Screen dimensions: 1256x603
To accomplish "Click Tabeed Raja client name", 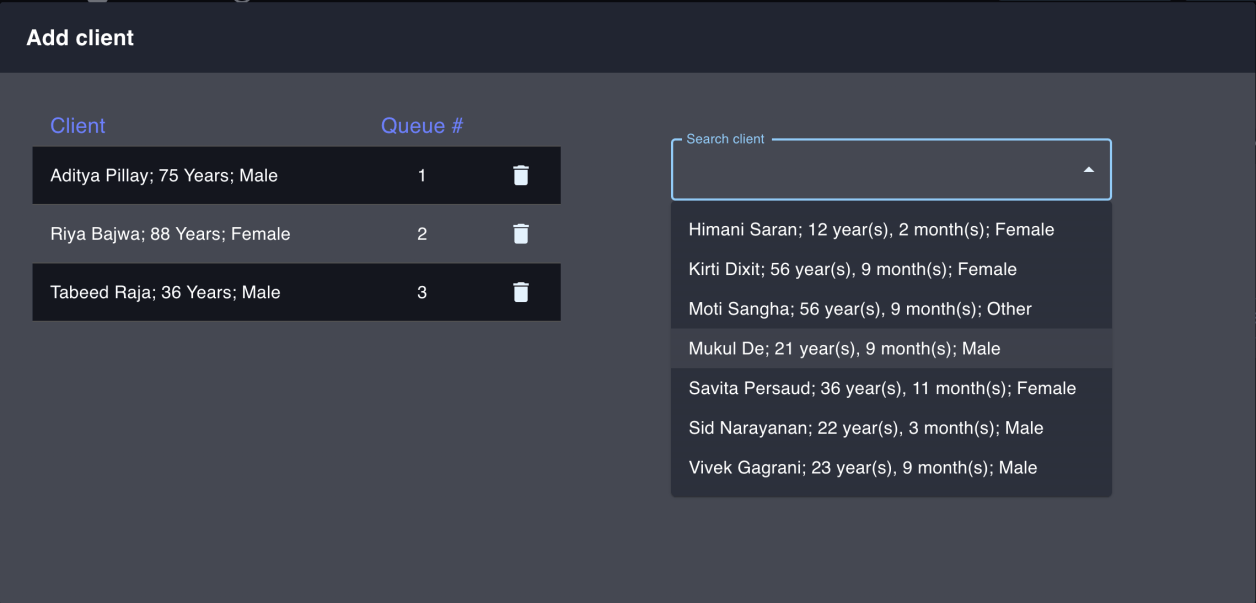I will click(165, 292).
